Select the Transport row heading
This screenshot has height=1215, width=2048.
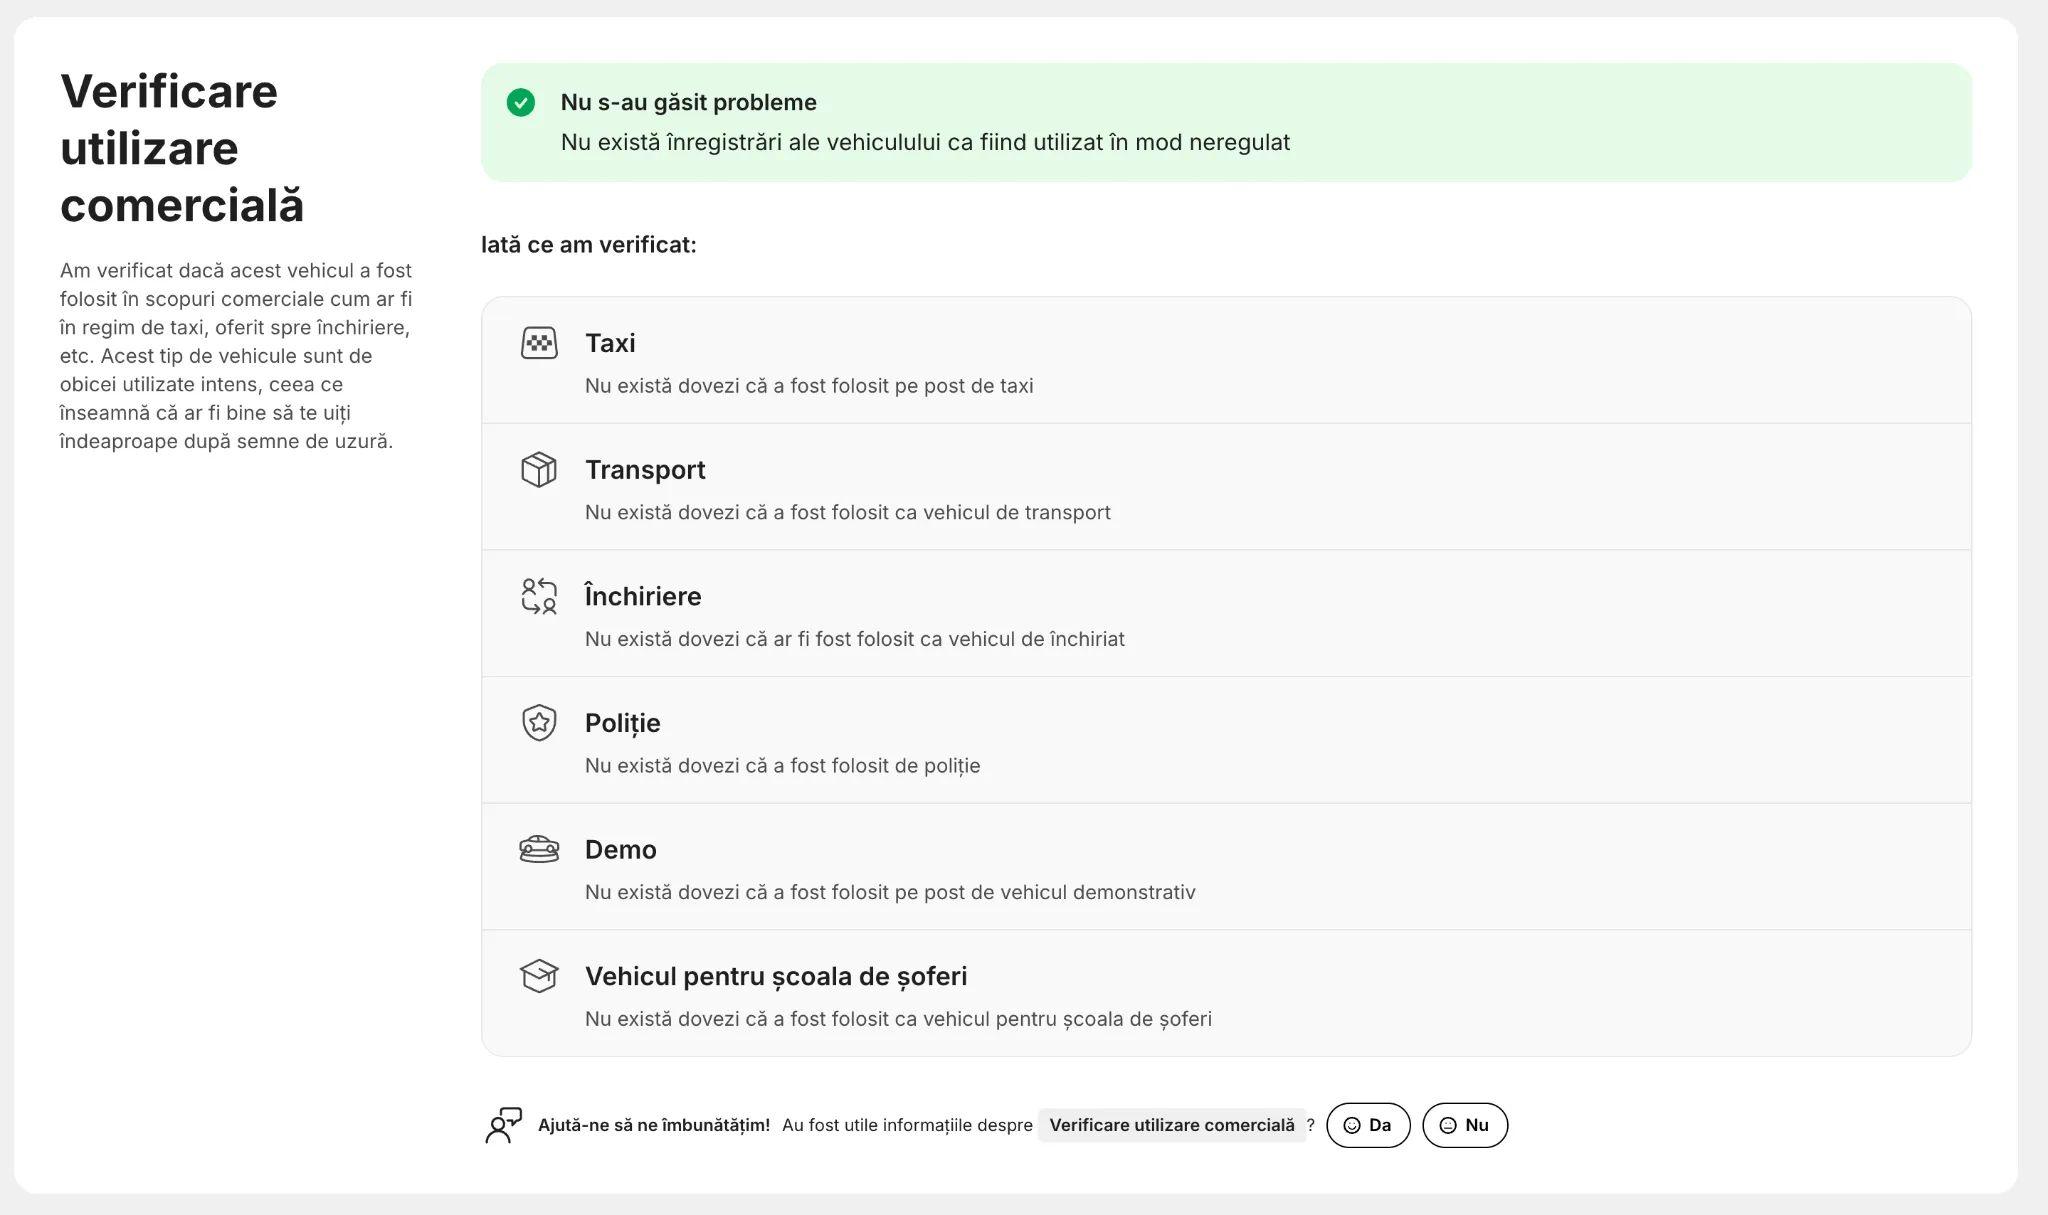[x=645, y=469]
